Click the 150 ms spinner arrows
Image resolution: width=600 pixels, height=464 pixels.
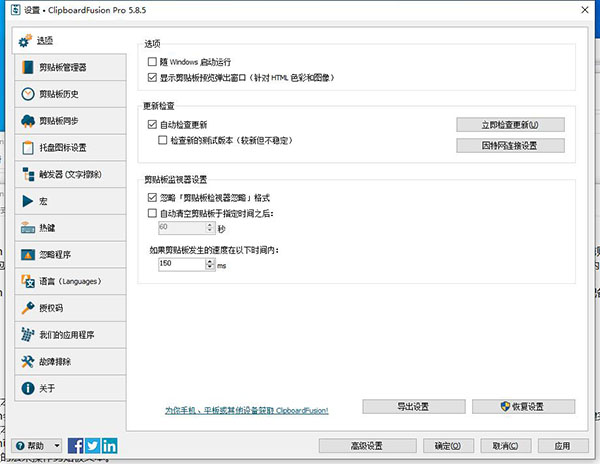click(210, 264)
